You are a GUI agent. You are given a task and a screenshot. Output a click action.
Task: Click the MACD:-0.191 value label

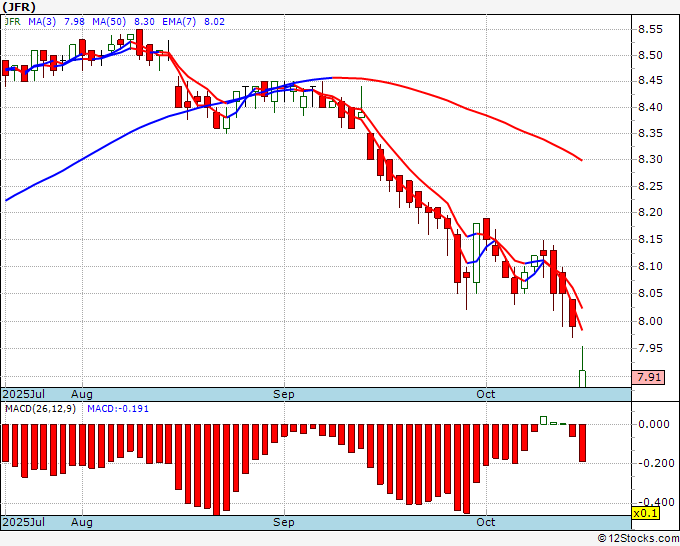coord(118,409)
